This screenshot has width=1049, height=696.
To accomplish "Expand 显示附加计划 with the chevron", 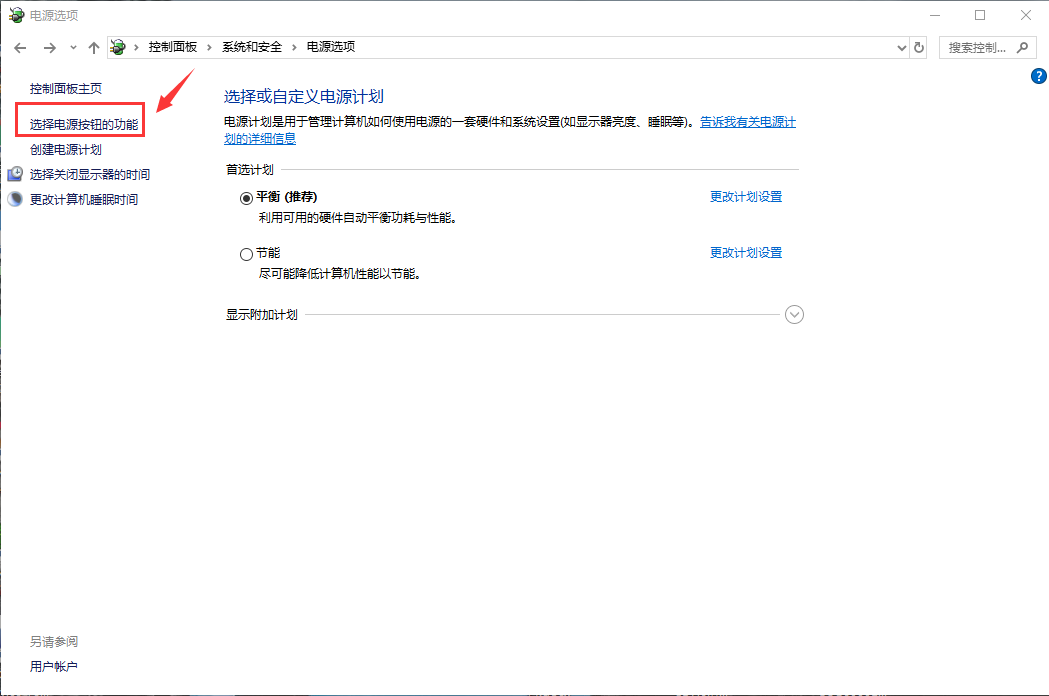I will coord(794,315).
